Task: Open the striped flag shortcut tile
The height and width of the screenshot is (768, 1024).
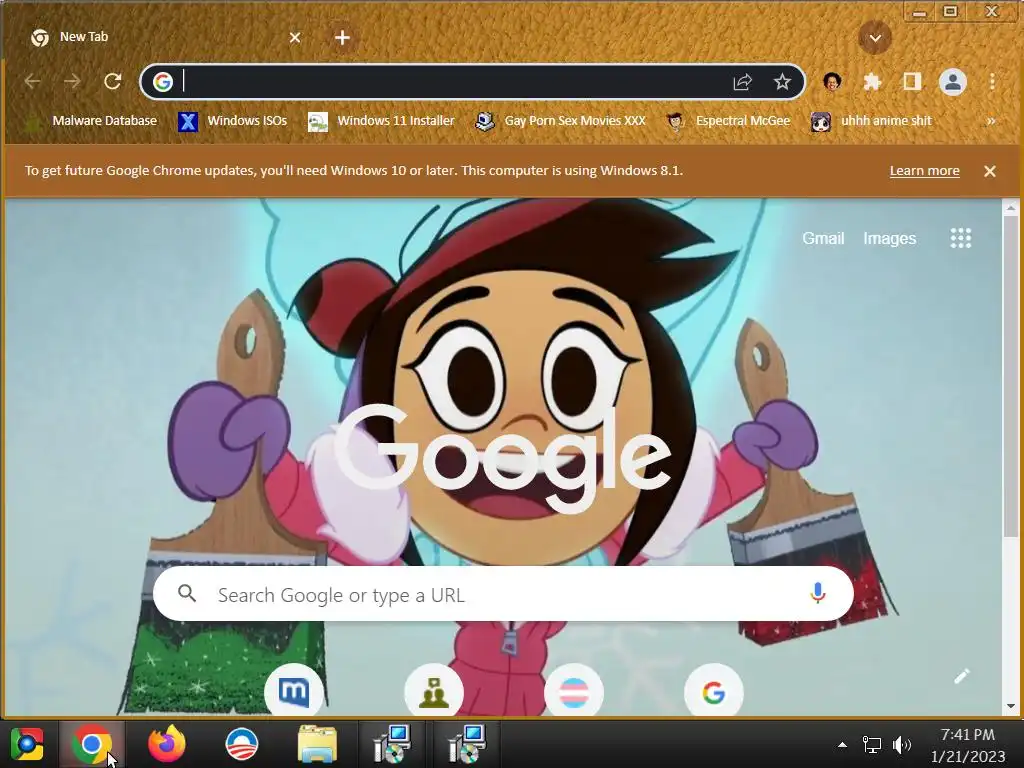Action: click(x=574, y=692)
